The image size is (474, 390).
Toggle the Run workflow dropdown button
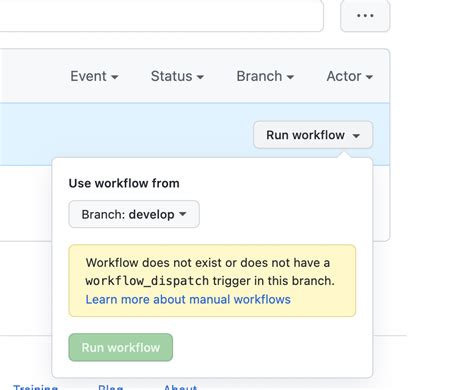tap(313, 135)
